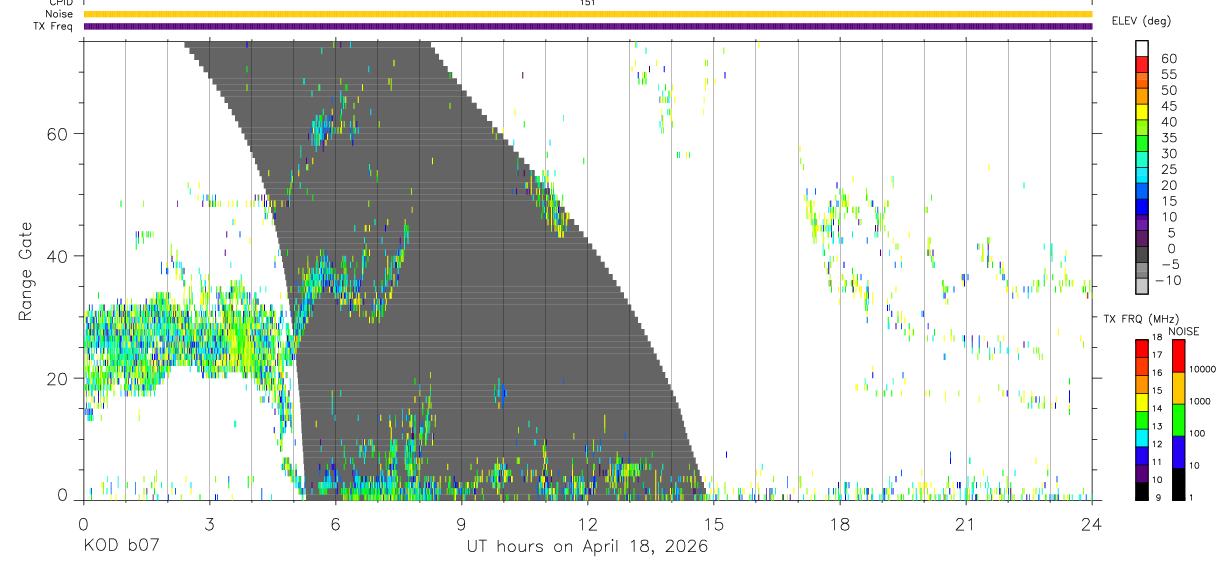
Task: Select the purple TX Freq bar above the plot
Action: pyautogui.click(x=587, y=26)
